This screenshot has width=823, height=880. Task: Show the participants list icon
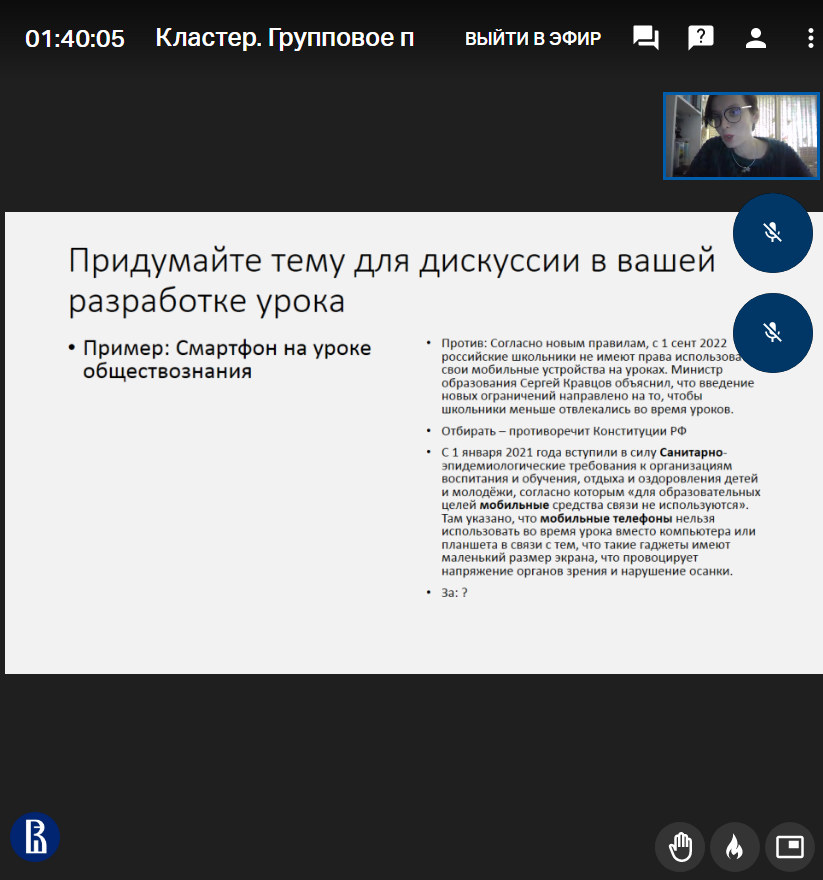point(755,39)
